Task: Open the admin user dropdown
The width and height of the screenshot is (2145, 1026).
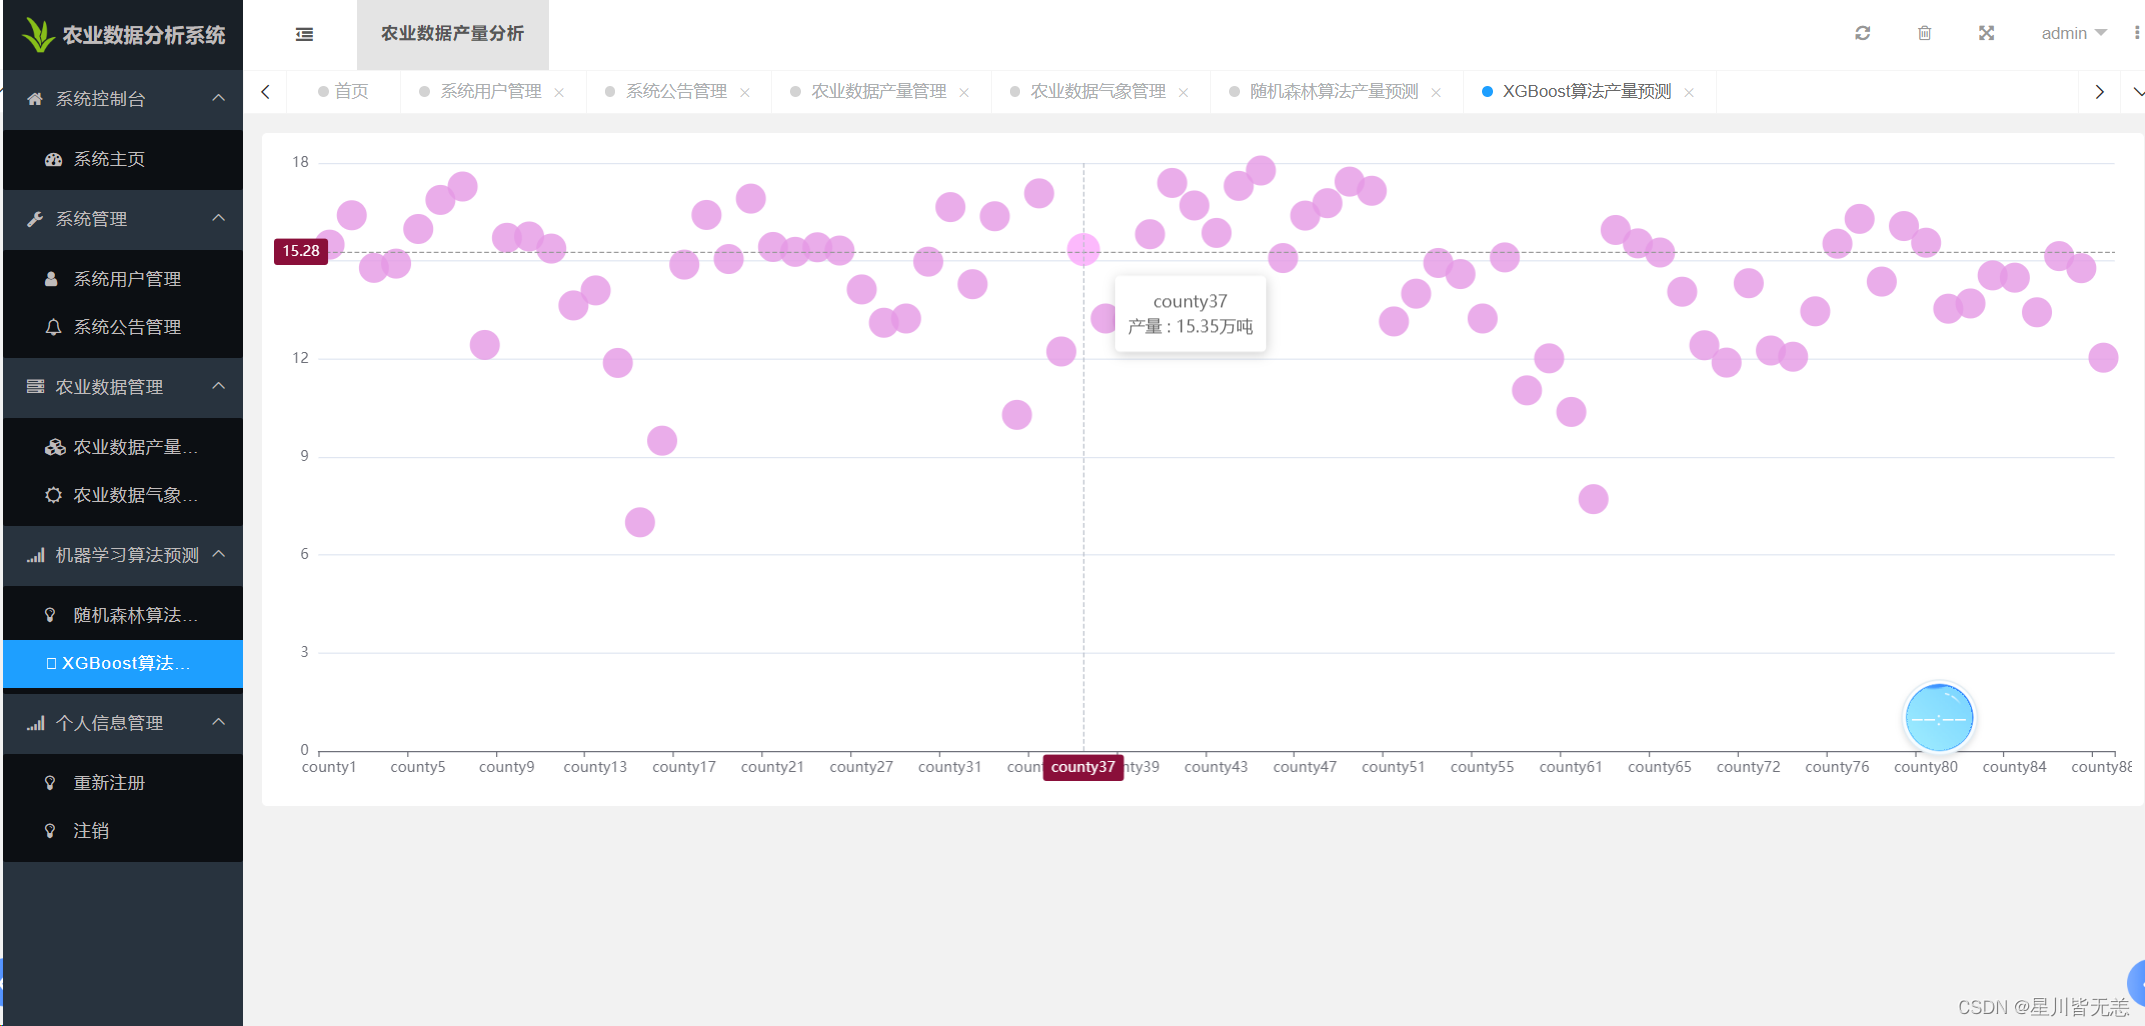Action: (x=2073, y=33)
